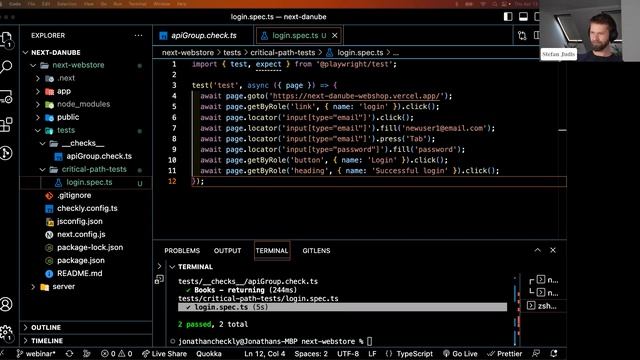Open the Extensions view icon
Screen dimensions: 640x360
(x=7, y=124)
